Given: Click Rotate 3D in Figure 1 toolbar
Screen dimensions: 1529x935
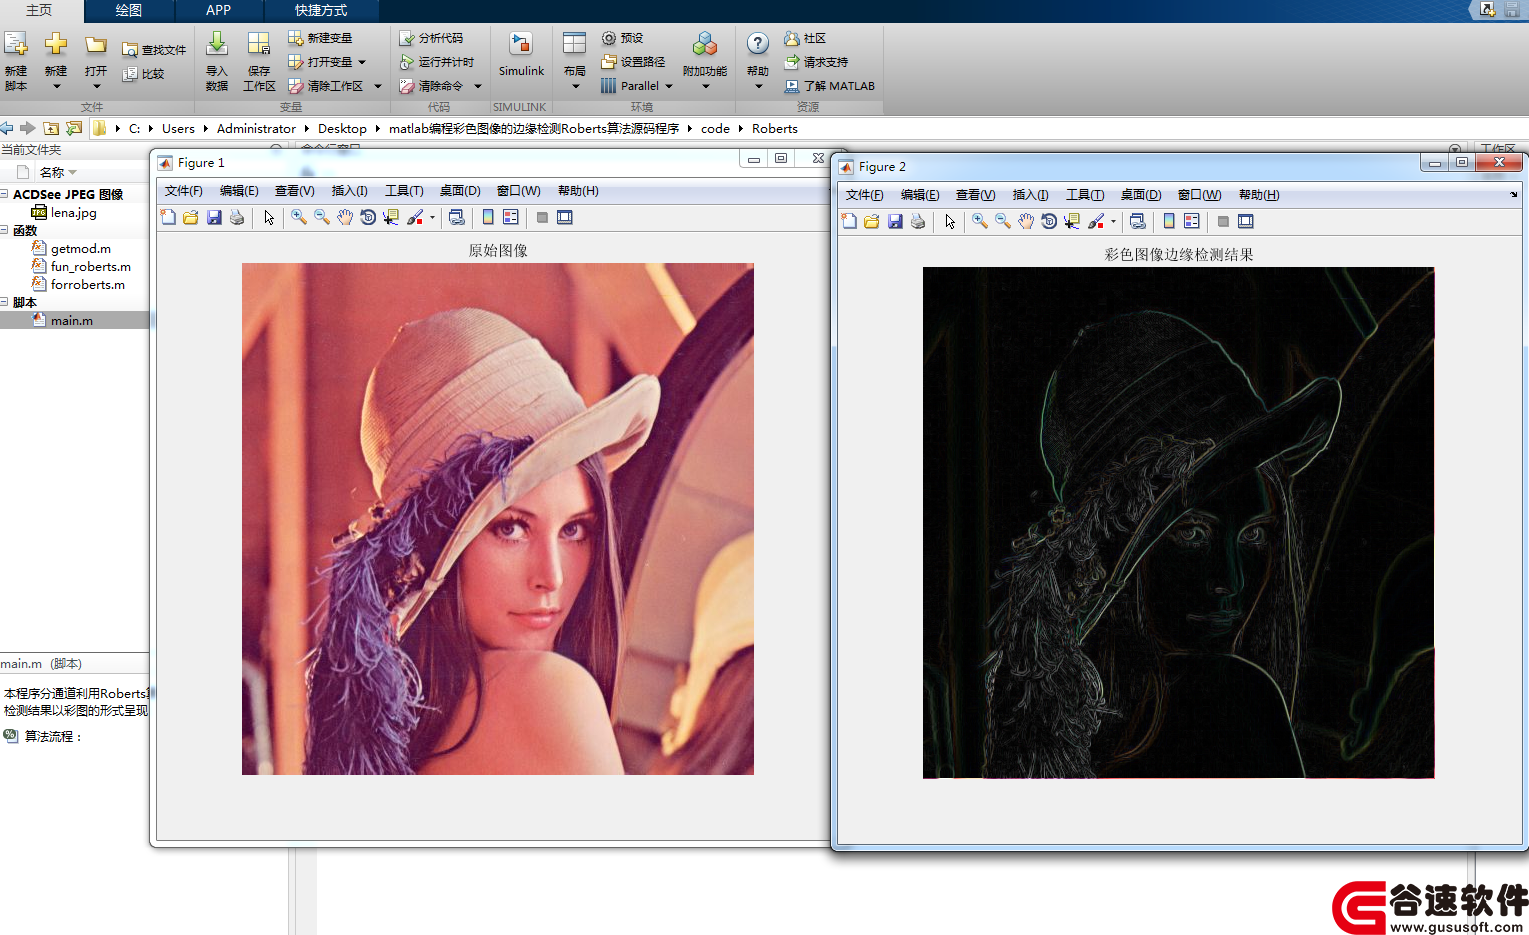Looking at the screenshot, I should 367,217.
